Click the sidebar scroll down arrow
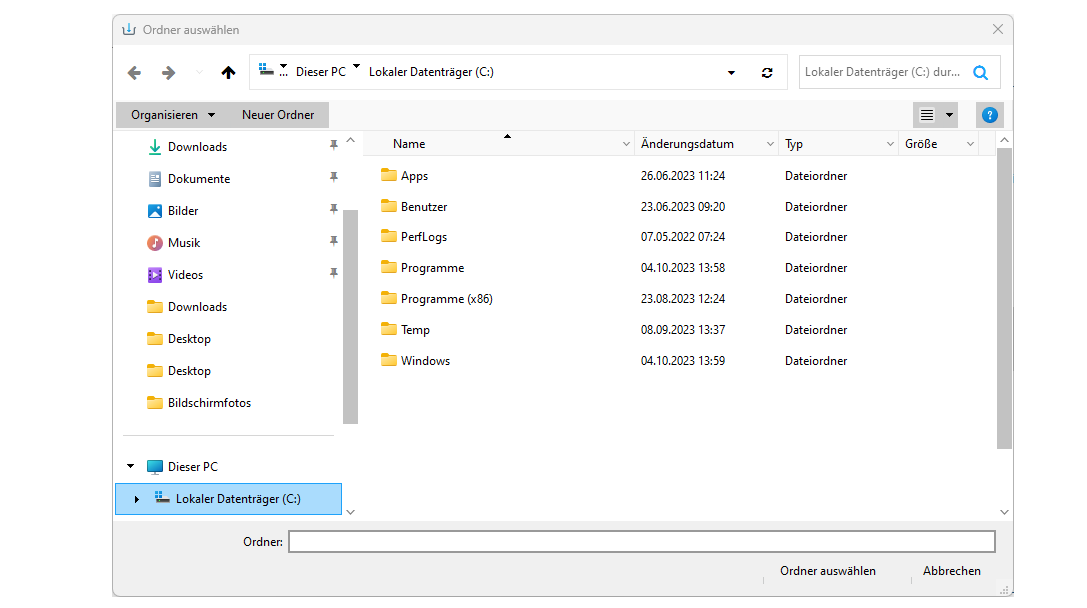 350,512
